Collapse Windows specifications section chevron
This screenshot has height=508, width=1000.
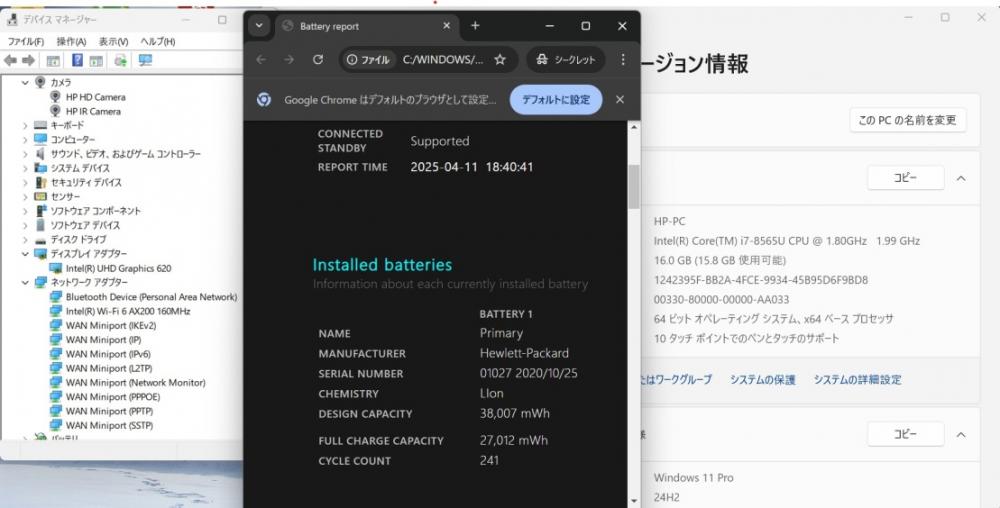click(961, 435)
